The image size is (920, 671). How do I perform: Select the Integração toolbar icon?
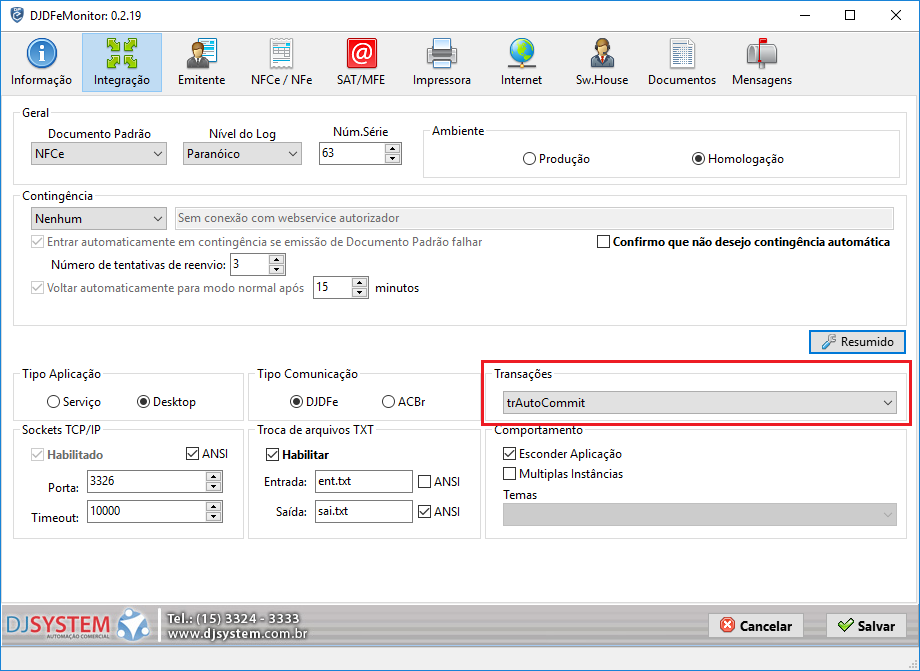122,62
